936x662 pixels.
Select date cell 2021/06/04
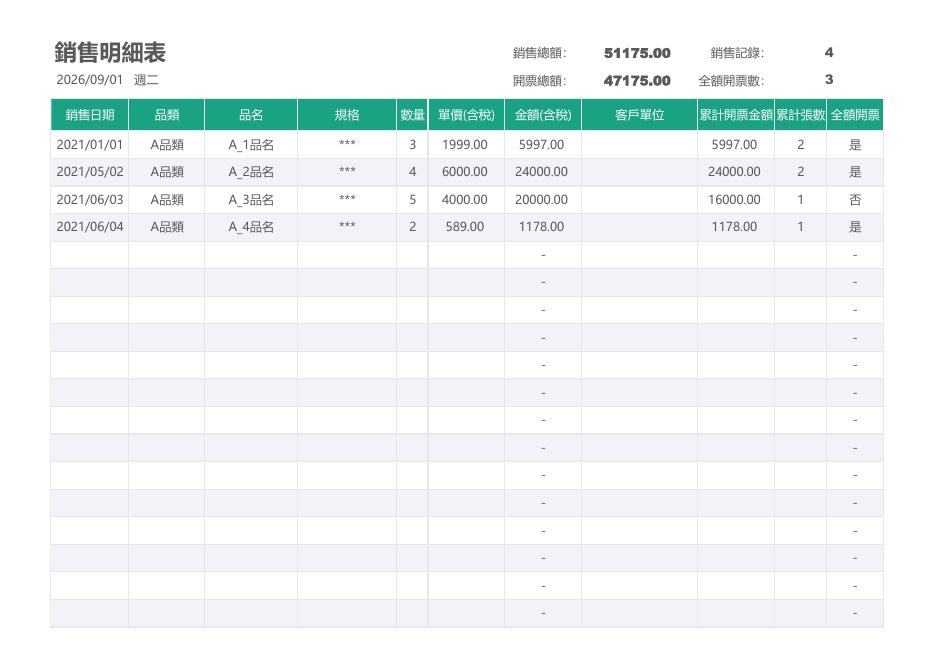coord(90,227)
